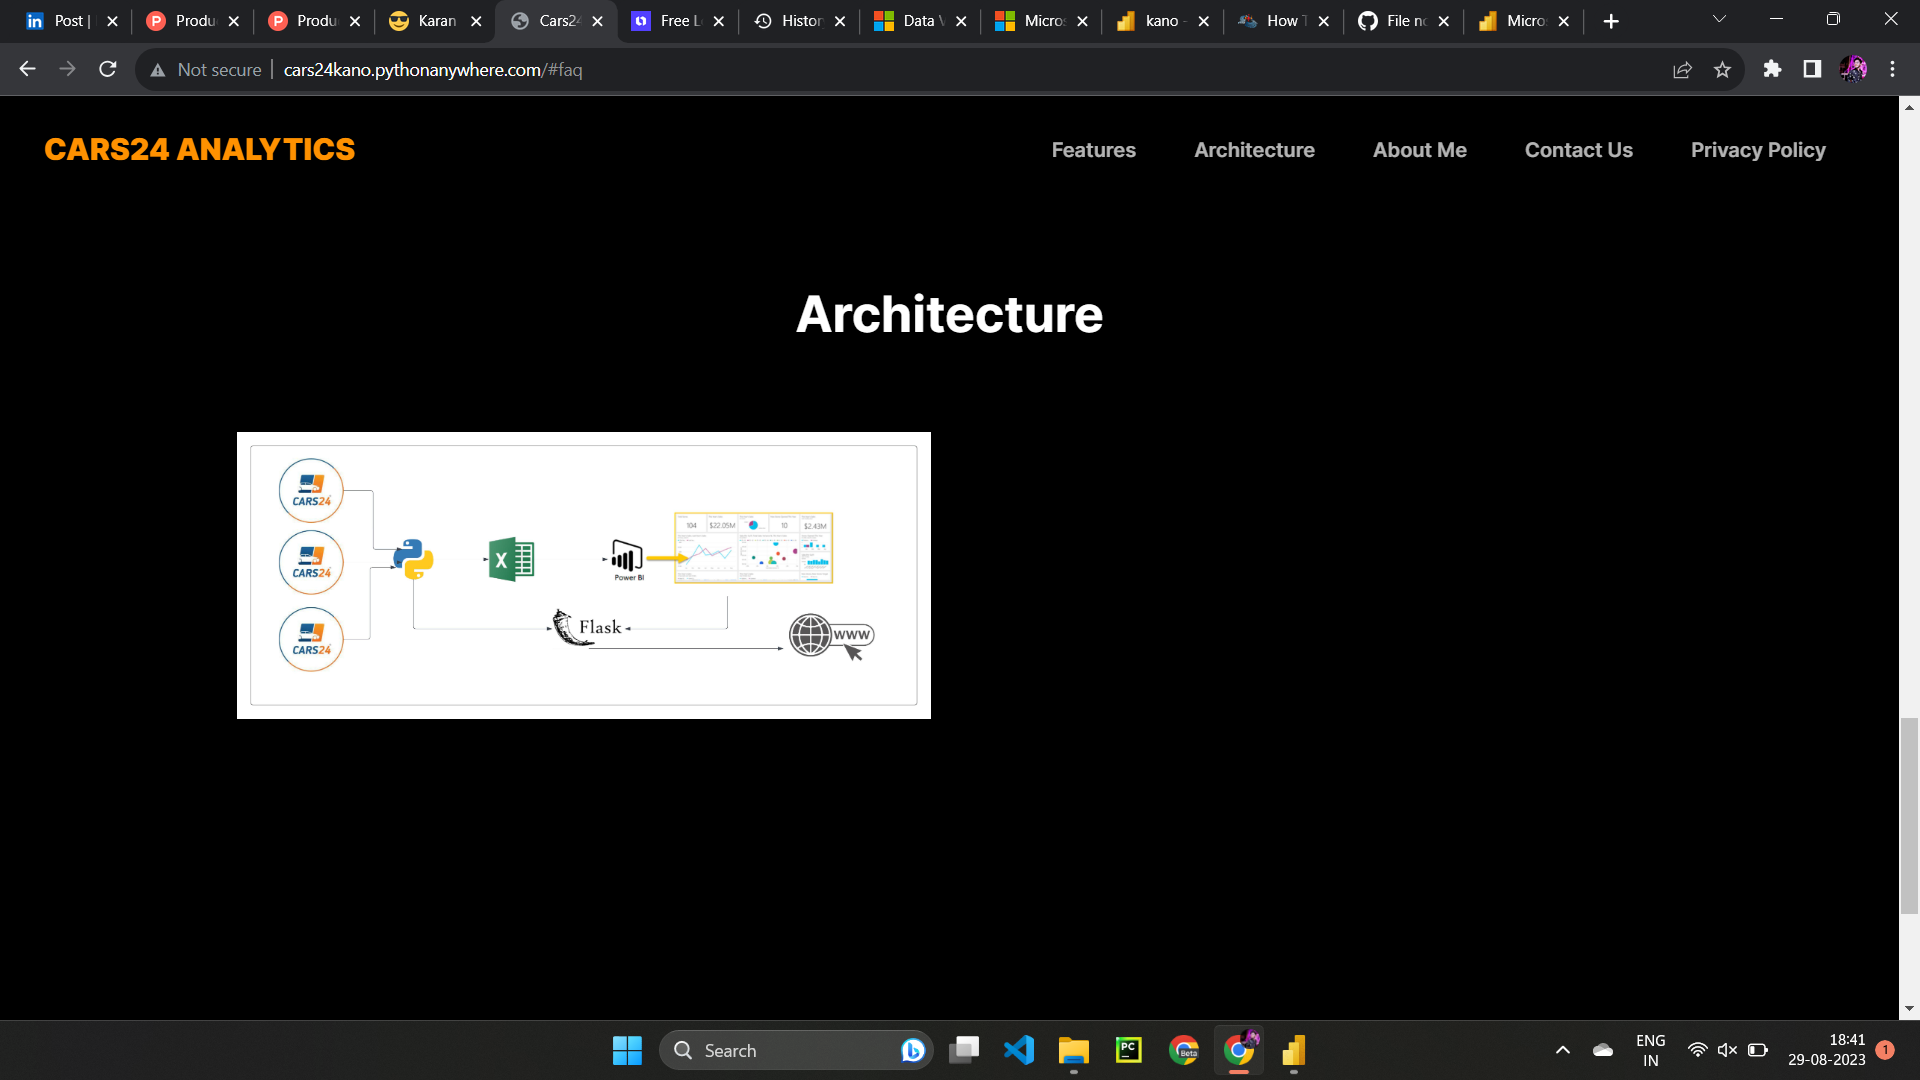Screen dimensions: 1920x1080
Task: Open the active Chrome taskbar icon
Action: tap(1239, 1050)
